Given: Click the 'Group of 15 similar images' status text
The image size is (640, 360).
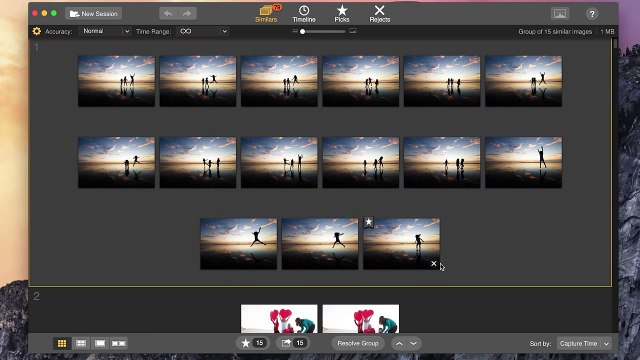Looking at the screenshot, I should point(555,31).
